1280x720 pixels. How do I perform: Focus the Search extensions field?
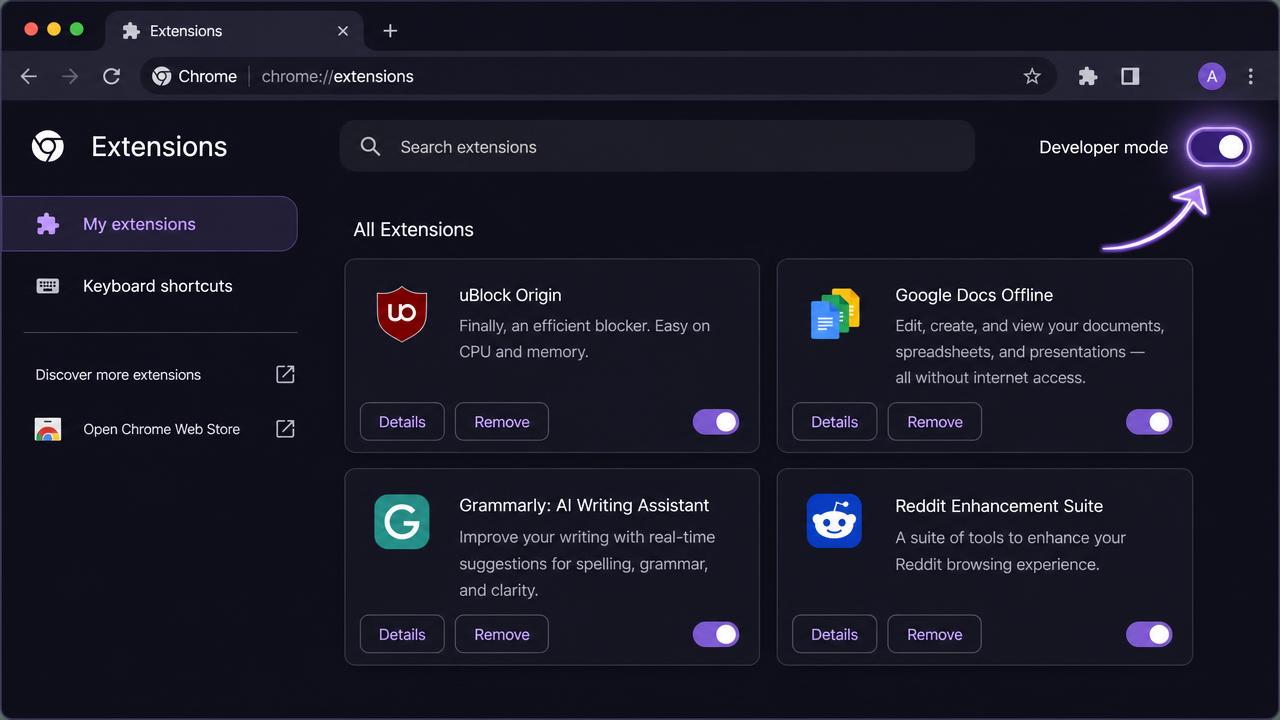657,146
